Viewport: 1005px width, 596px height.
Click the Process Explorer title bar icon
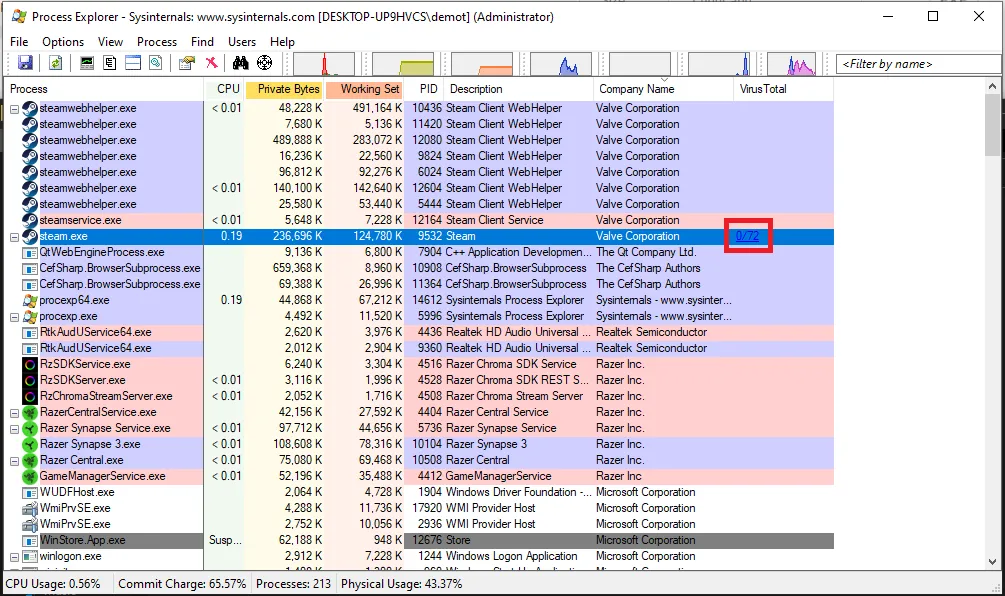coord(19,17)
